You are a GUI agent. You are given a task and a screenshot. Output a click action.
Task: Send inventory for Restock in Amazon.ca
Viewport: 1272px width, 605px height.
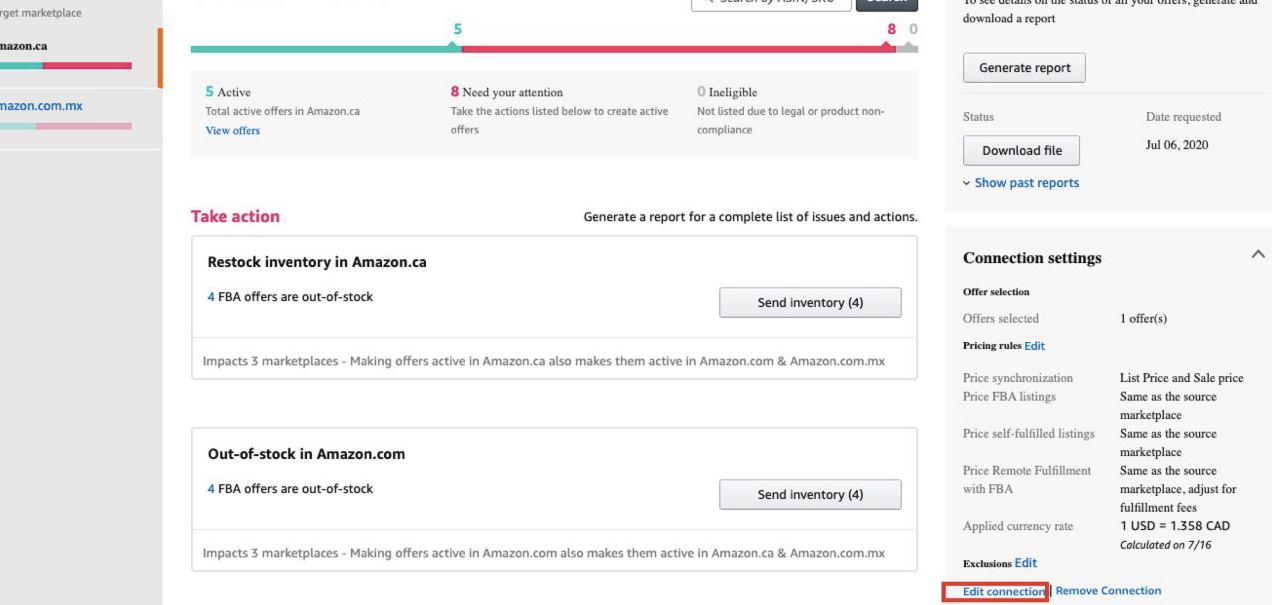[810, 302]
